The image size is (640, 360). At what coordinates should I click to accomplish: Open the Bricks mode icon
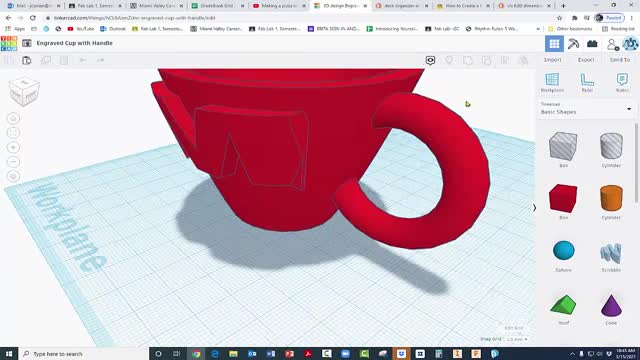592,44
